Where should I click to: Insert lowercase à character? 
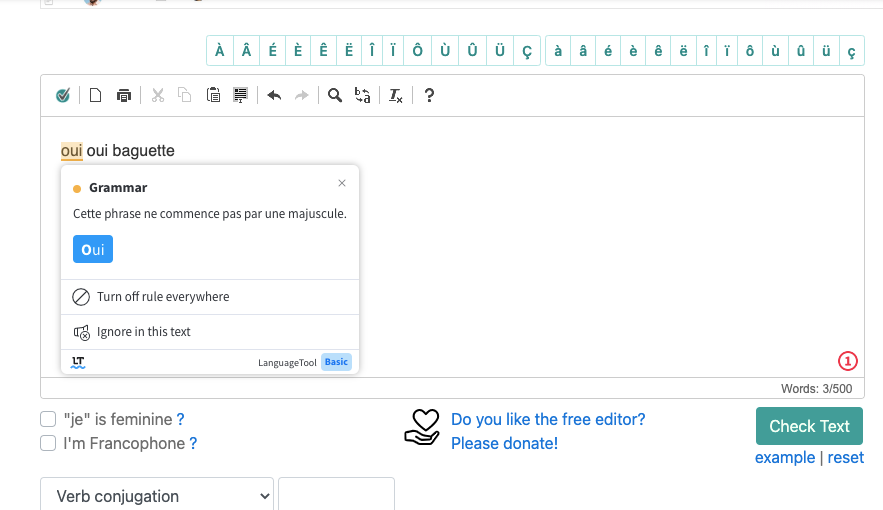[558, 51]
